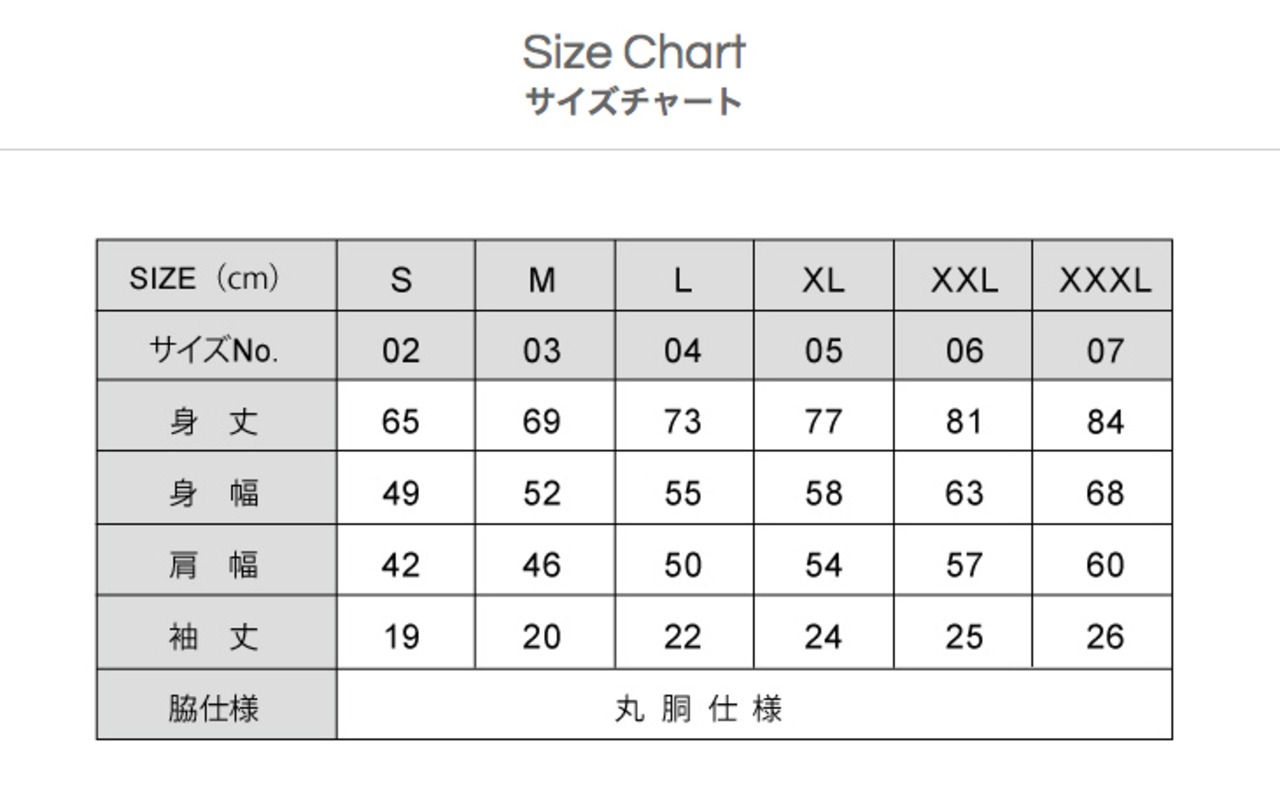The width and height of the screenshot is (1280, 805).
Task: Click body width value 58 for XL
Action: click(823, 494)
